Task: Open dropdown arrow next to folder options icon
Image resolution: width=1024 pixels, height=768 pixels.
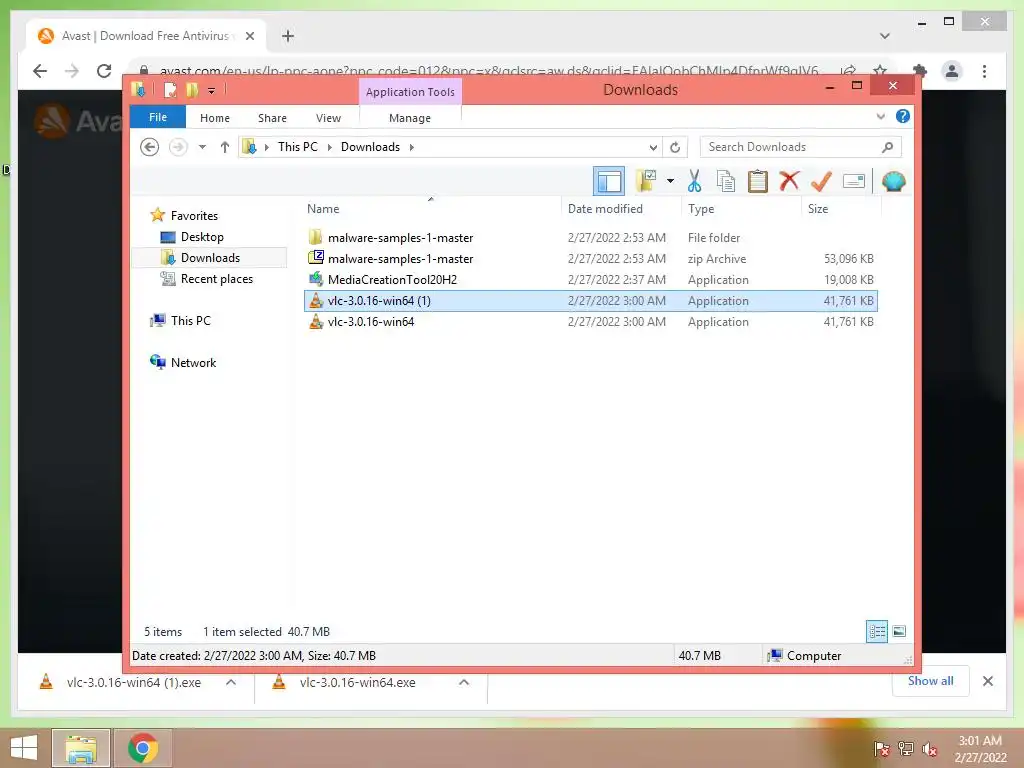Action: pos(670,181)
